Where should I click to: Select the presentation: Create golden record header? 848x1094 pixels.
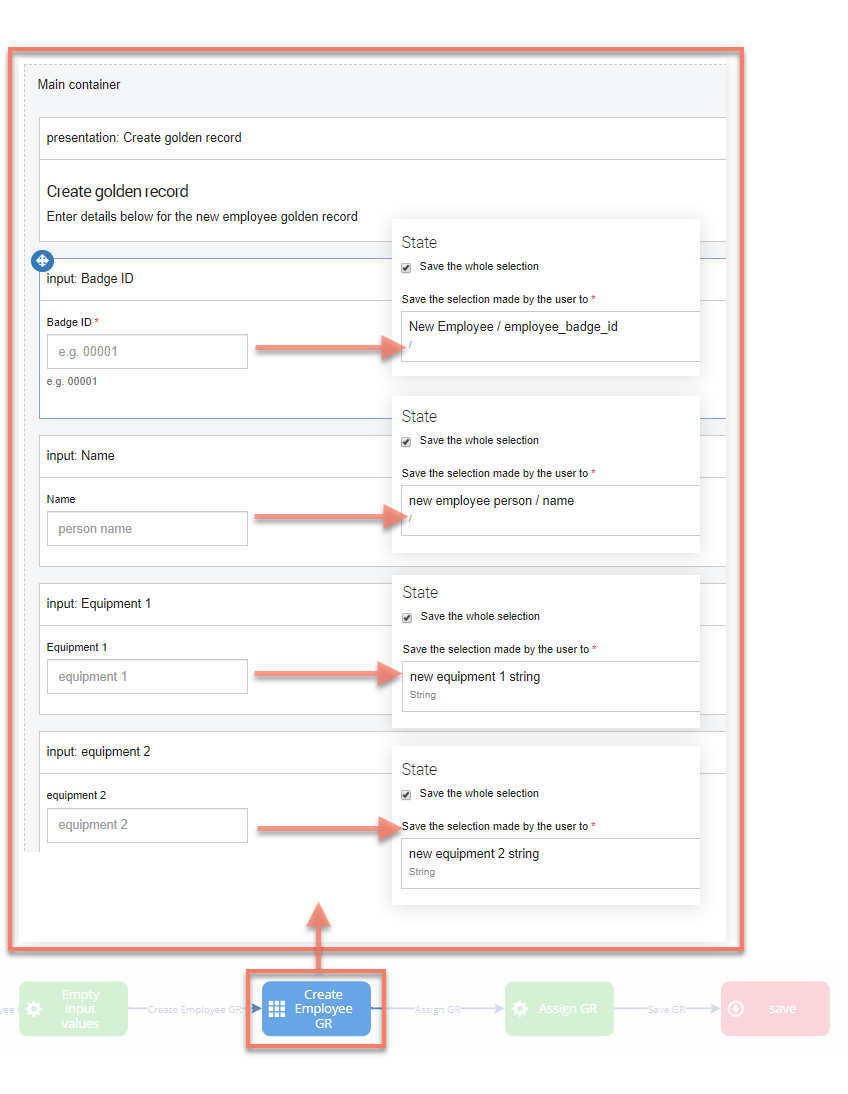[x=144, y=138]
